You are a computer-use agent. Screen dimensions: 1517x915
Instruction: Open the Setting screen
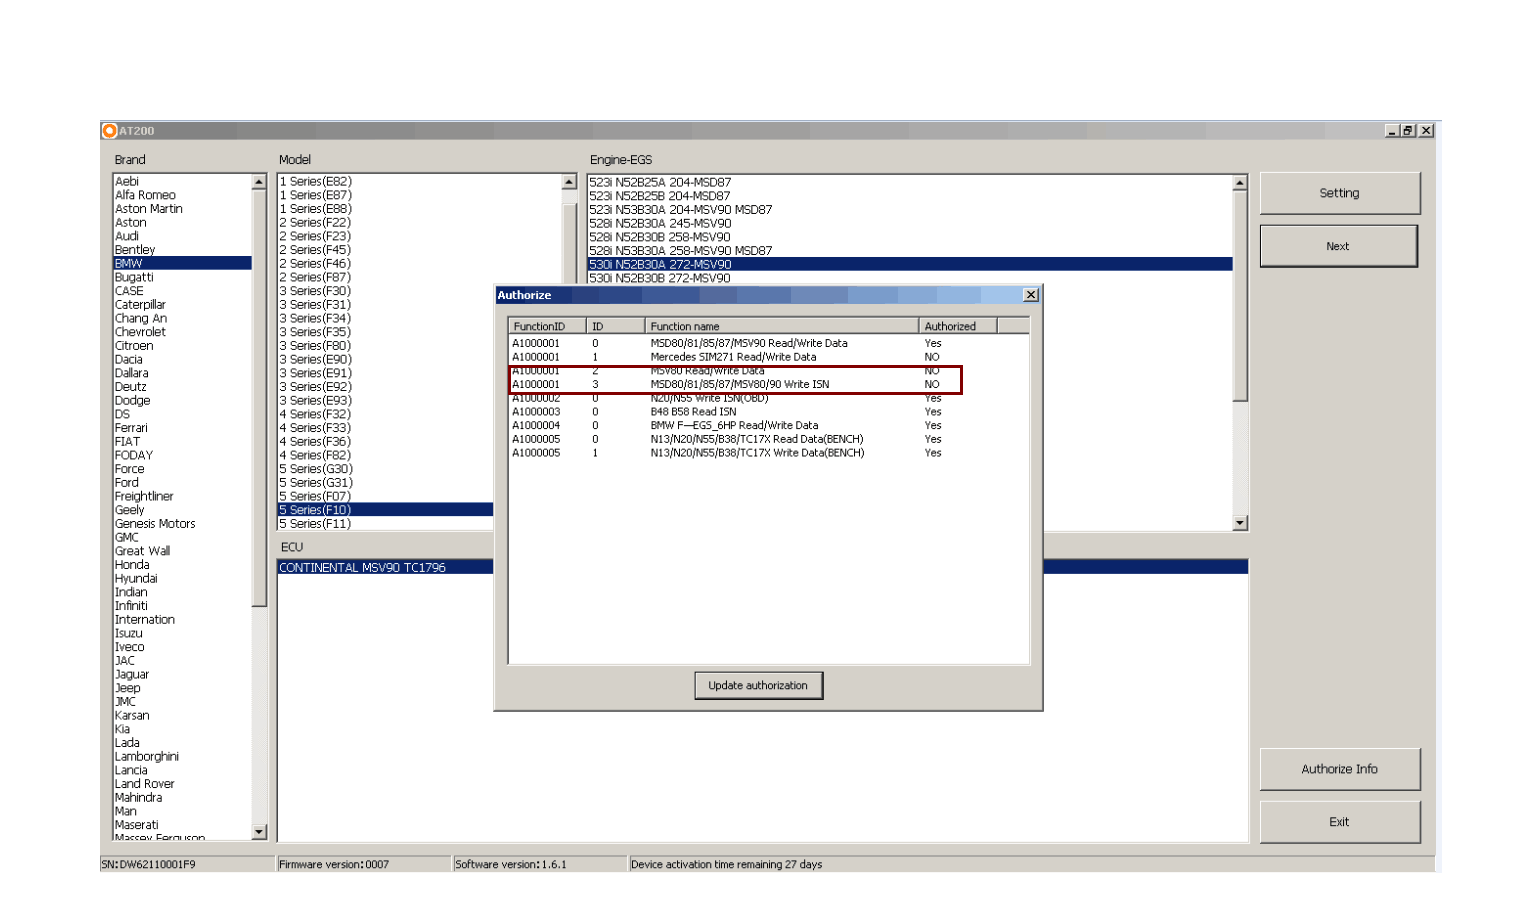[1340, 193]
